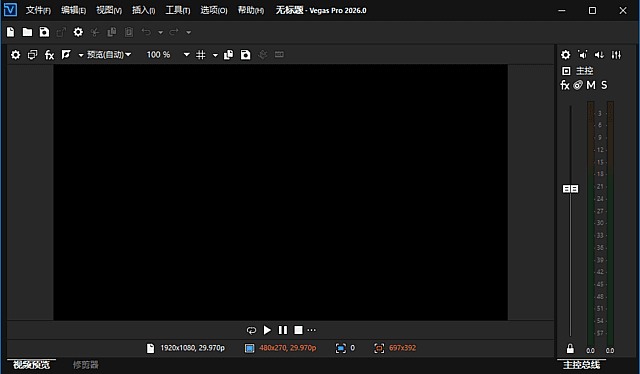Pause playback with the Pause button
The height and width of the screenshot is (374, 640).
(x=283, y=330)
